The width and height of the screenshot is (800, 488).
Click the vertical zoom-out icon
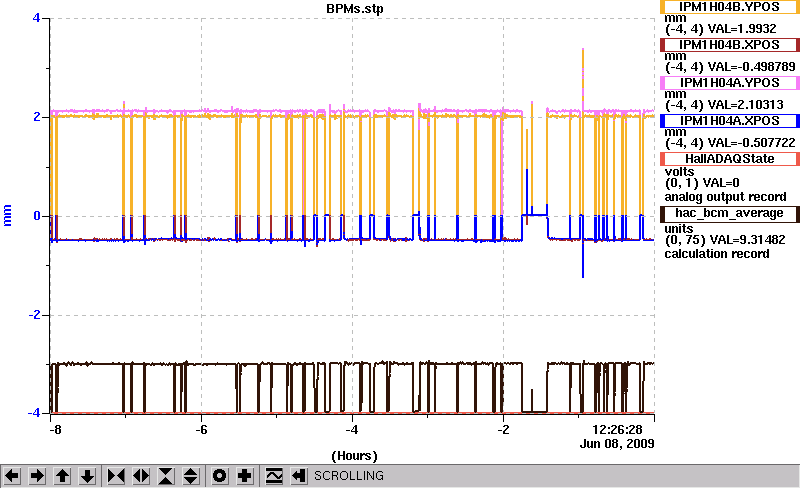(191, 476)
